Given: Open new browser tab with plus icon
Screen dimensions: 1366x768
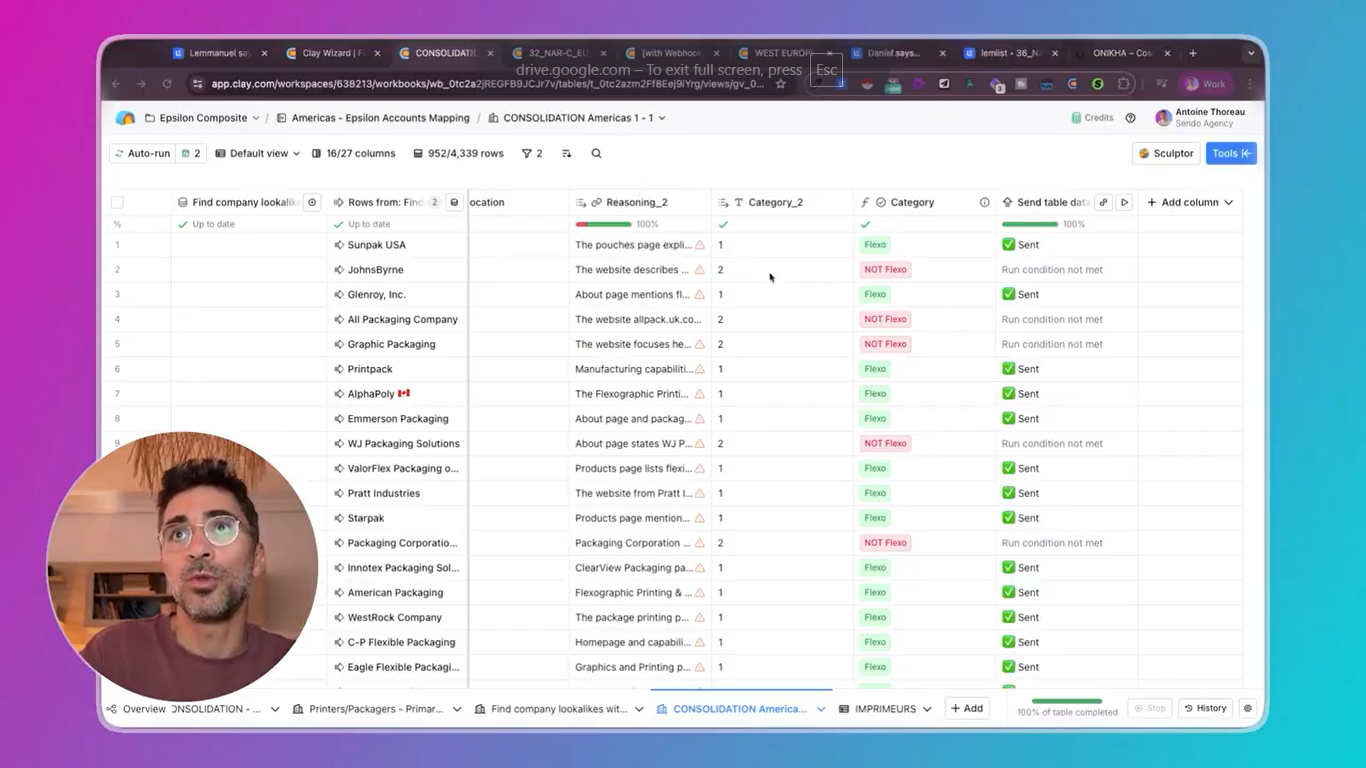Looking at the screenshot, I should click(1193, 53).
